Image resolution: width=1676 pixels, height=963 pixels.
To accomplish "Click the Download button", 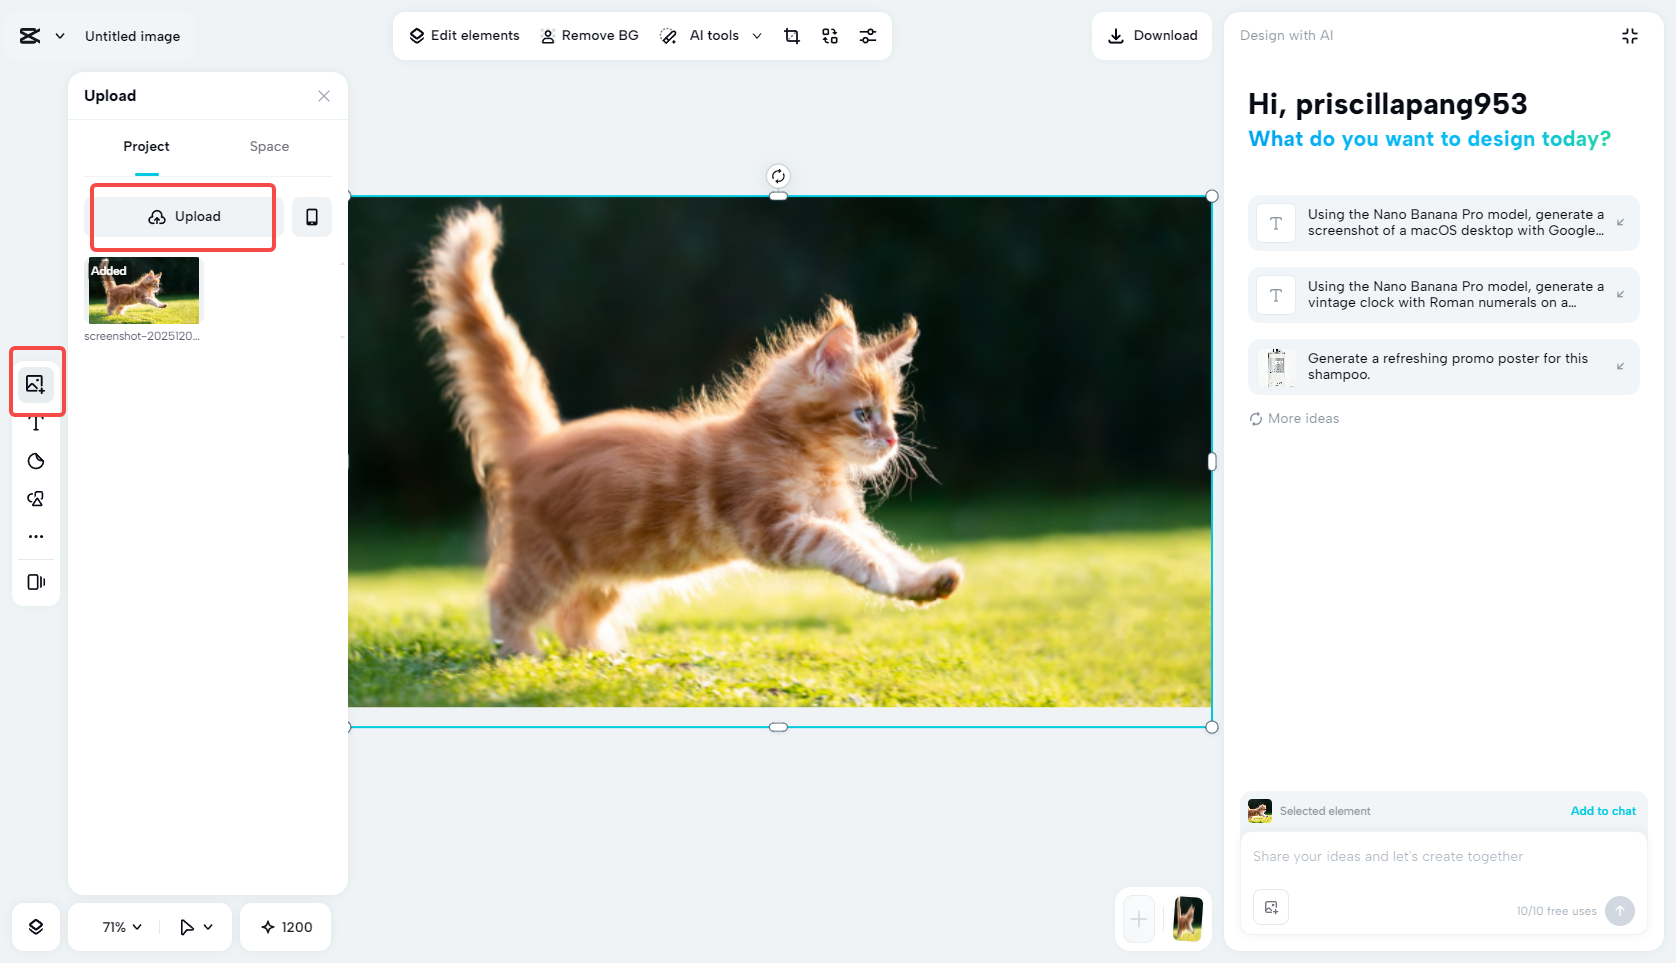I will 1152,35.
